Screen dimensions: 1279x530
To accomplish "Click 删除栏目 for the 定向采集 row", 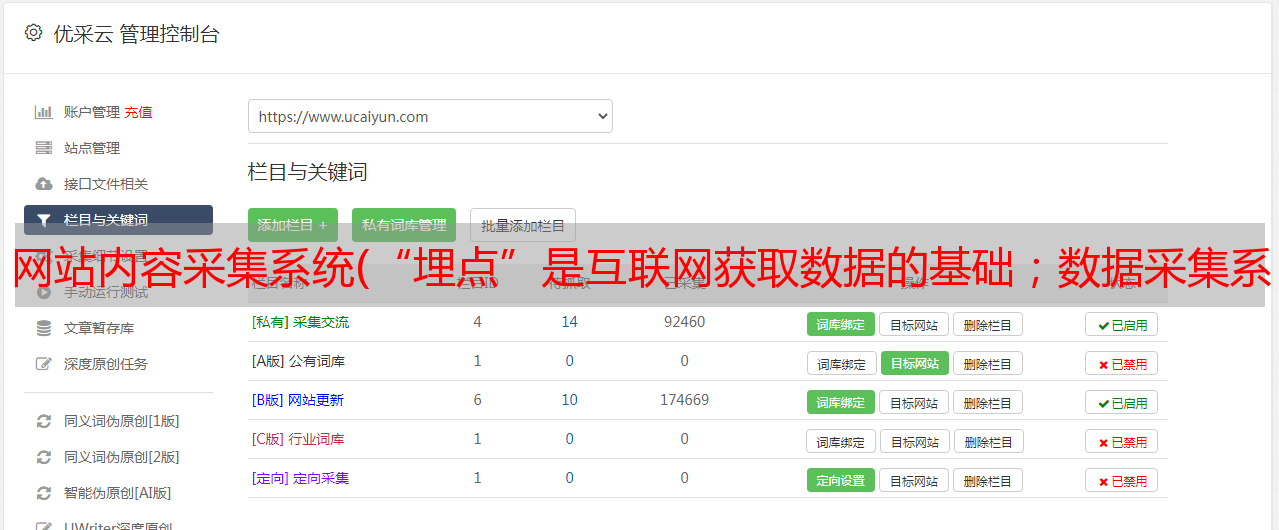I will point(987,480).
